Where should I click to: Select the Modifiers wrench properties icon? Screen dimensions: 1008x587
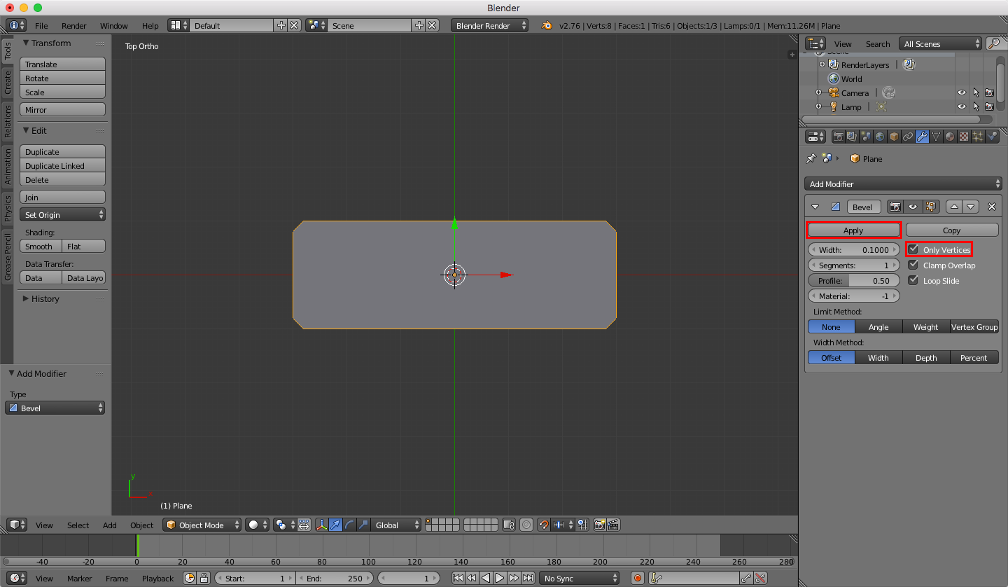pyautogui.click(x=922, y=136)
